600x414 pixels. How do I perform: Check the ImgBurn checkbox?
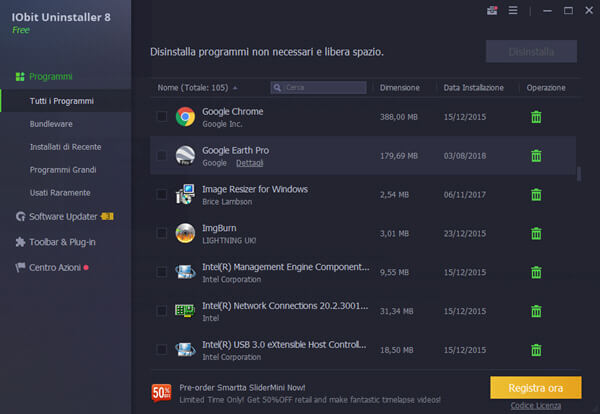pyautogui.click(x=162, y=233)
